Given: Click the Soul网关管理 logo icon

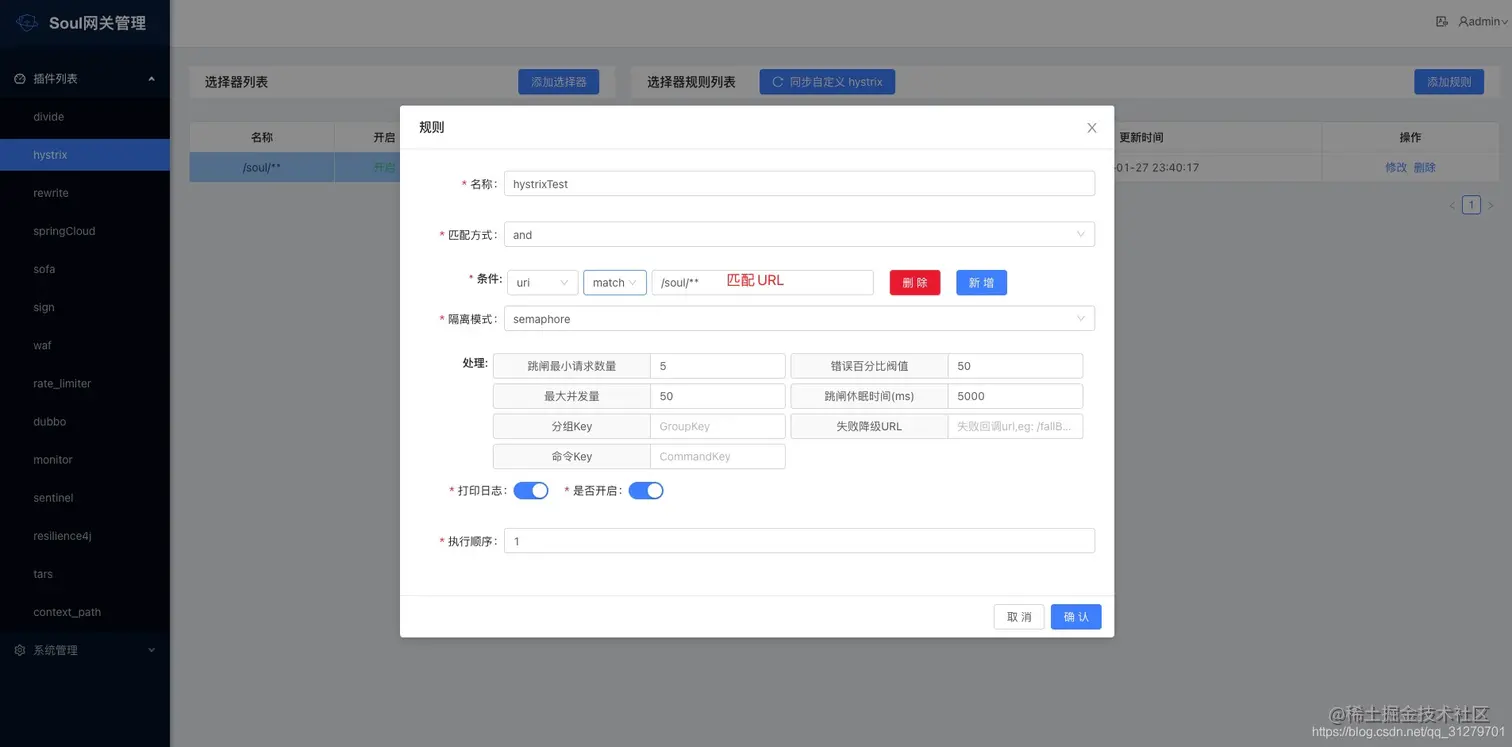Looking at the screenshot, I should tap(25, 21).
